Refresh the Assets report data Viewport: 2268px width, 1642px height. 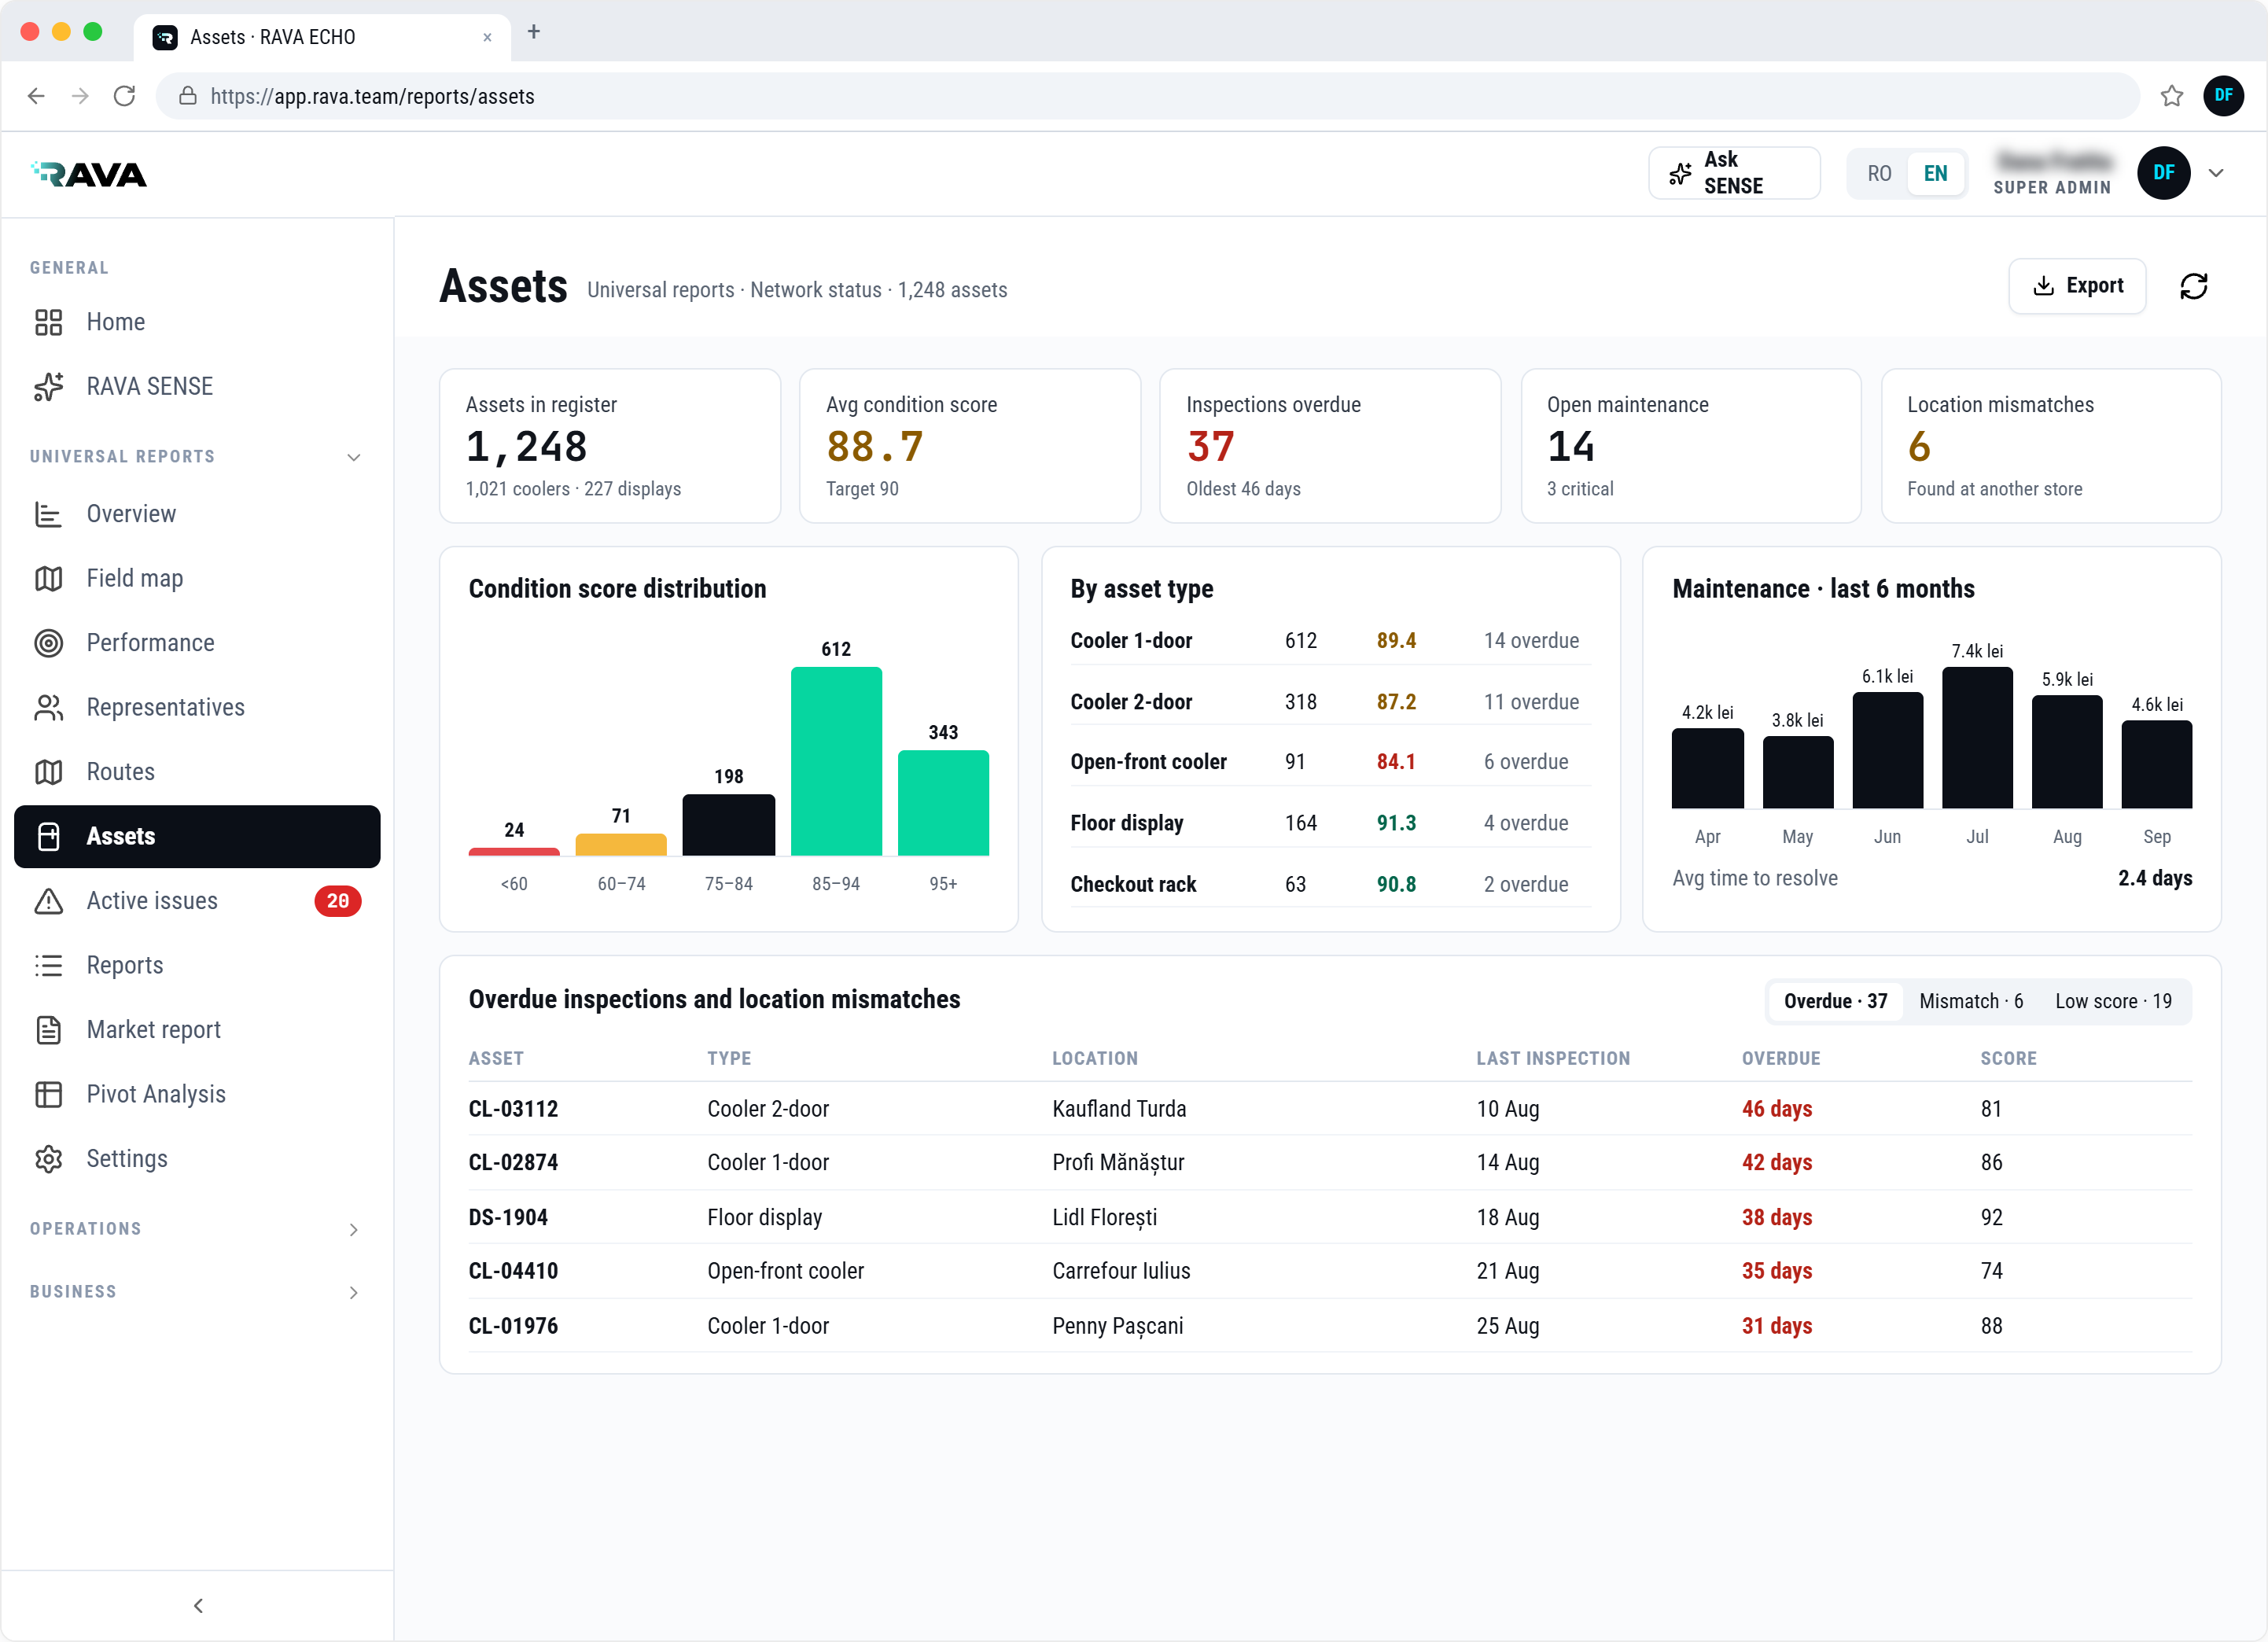2193,286
